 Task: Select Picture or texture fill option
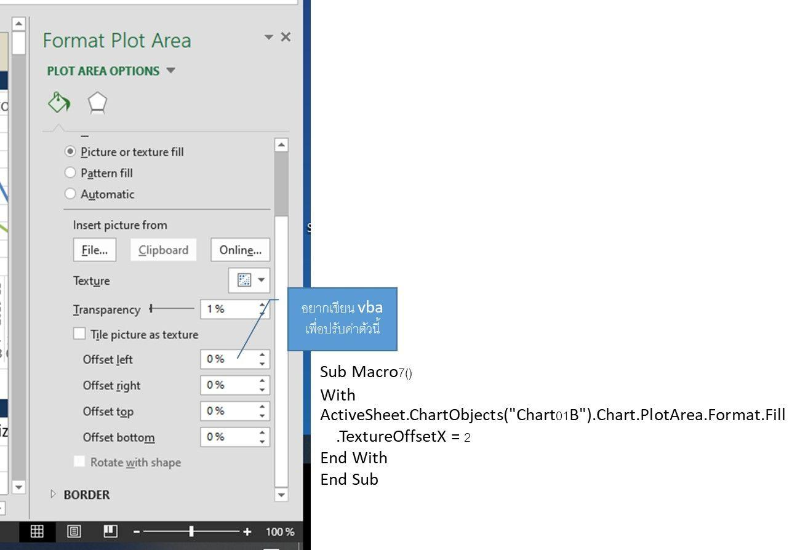tap(70, 152)
